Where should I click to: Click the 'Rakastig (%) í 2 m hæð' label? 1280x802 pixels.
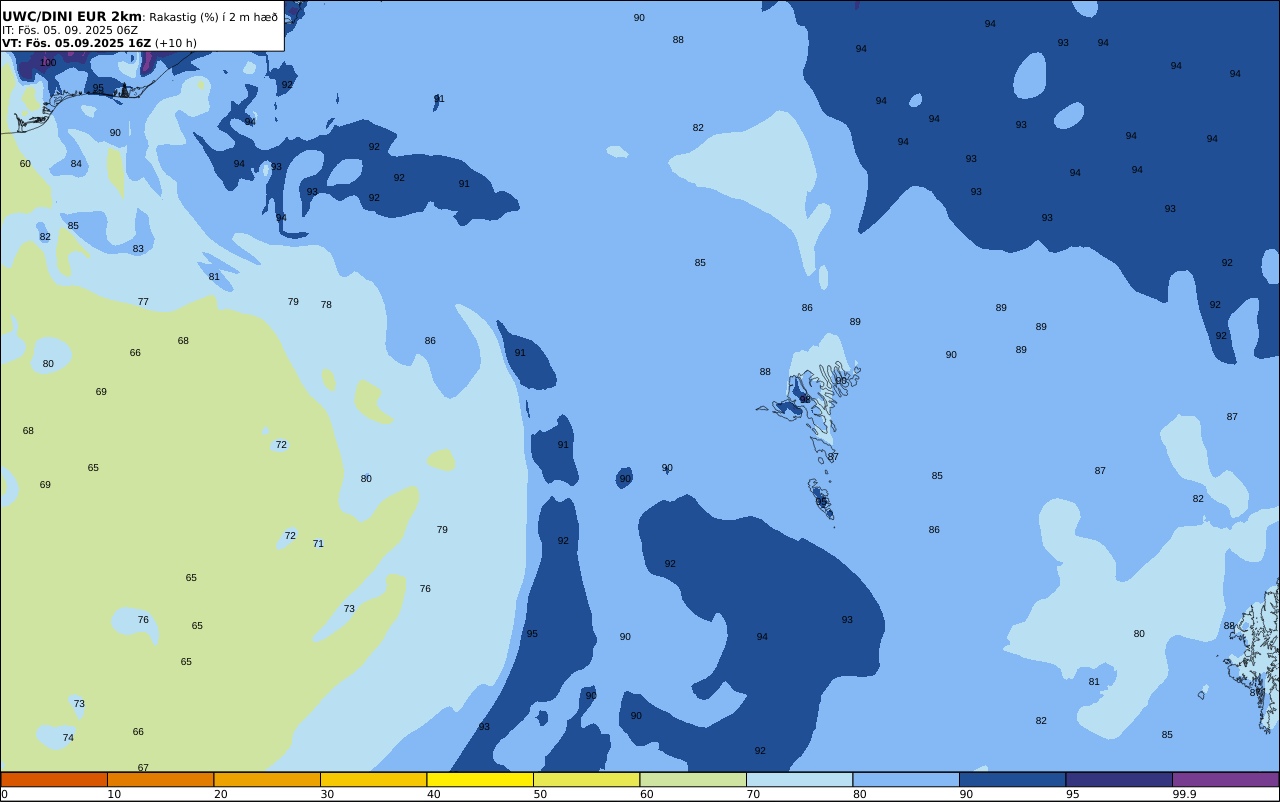(214, 17)
